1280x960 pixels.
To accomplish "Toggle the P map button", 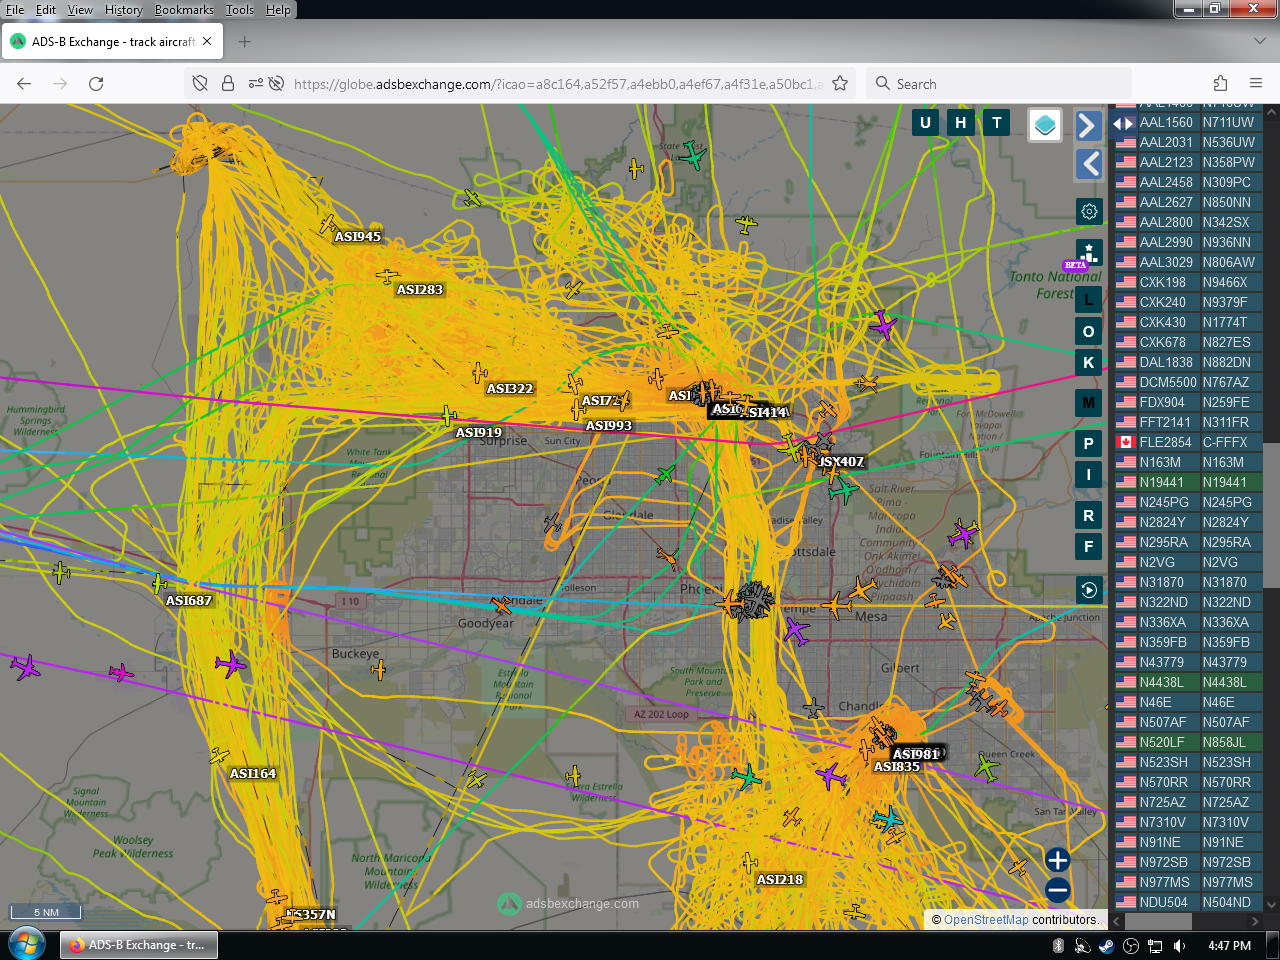I will tap(1089, 443).
